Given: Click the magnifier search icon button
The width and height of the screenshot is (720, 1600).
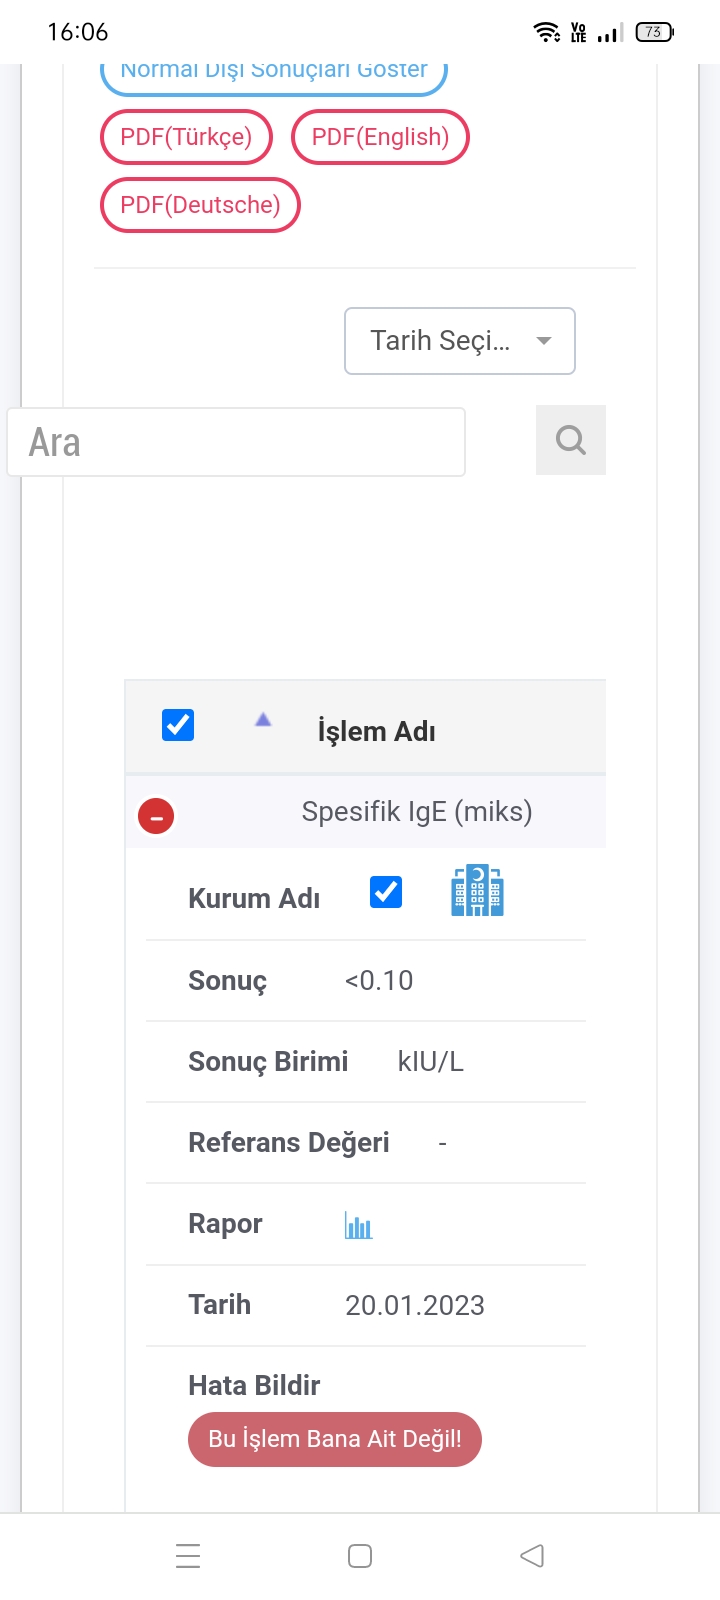Looking at the screenshot, I should tap(570, 440).
